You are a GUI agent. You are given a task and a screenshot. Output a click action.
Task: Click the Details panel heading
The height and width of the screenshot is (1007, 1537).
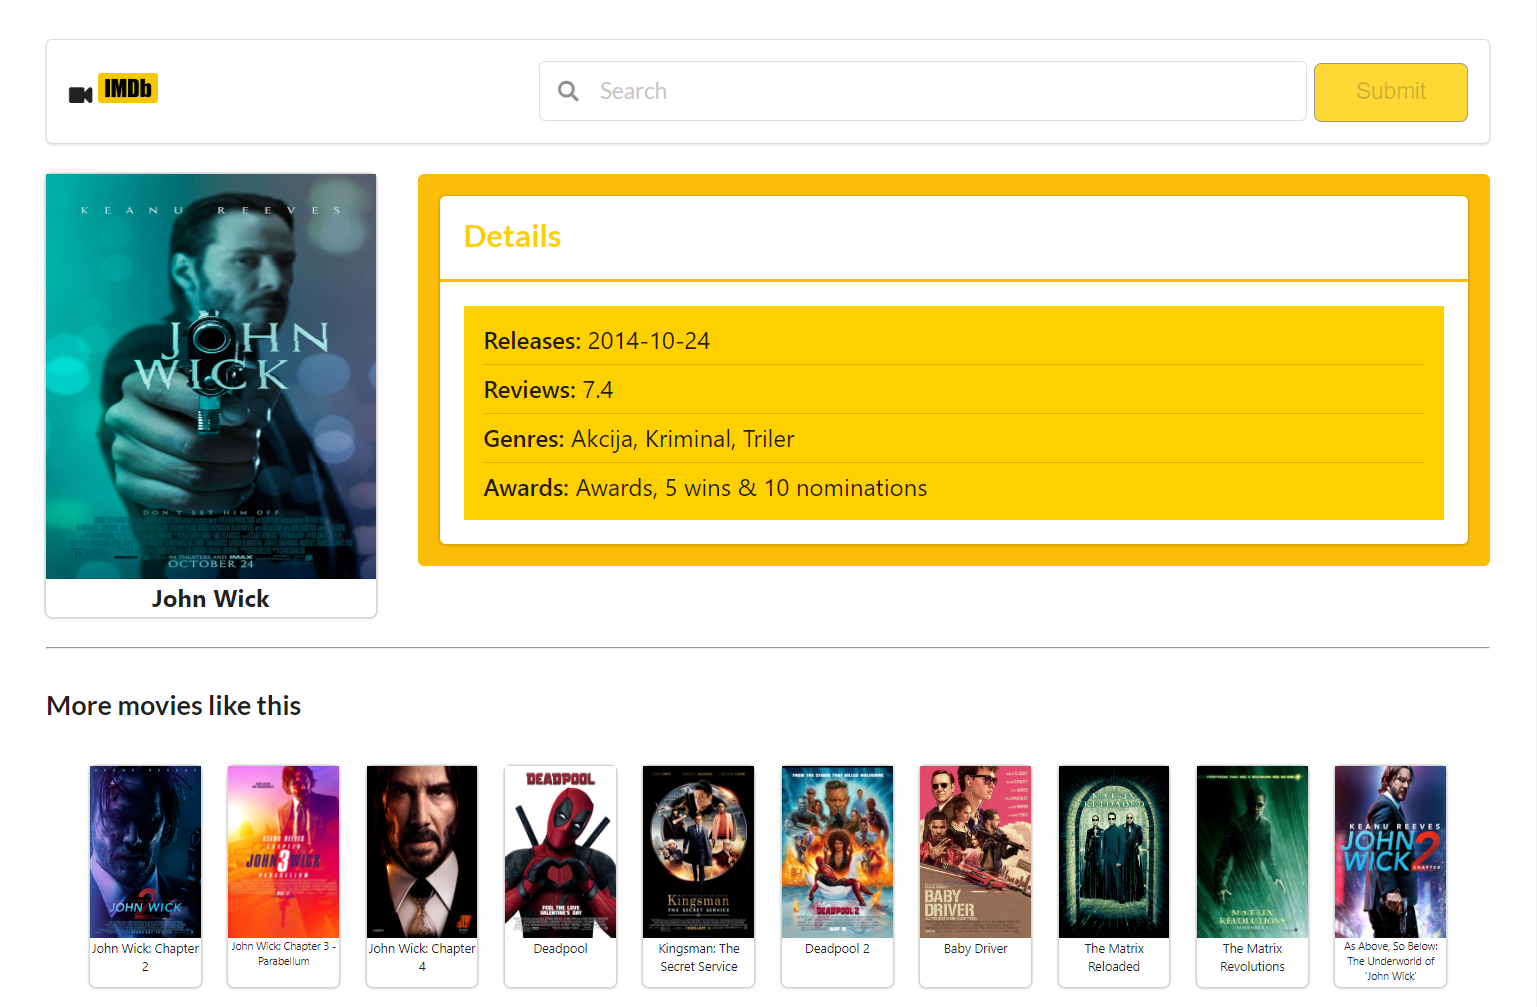(512, 237)
